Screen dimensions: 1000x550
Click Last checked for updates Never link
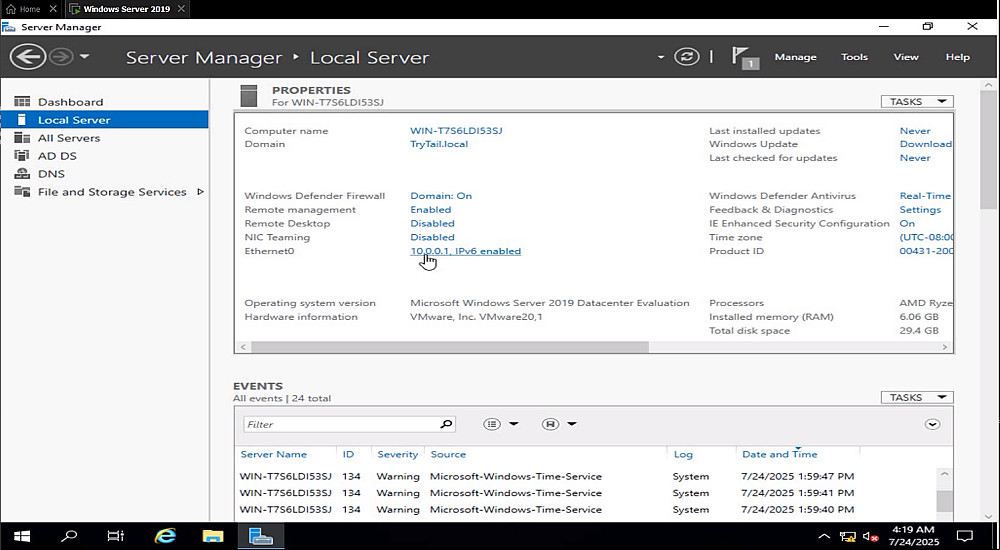point(915,158)
